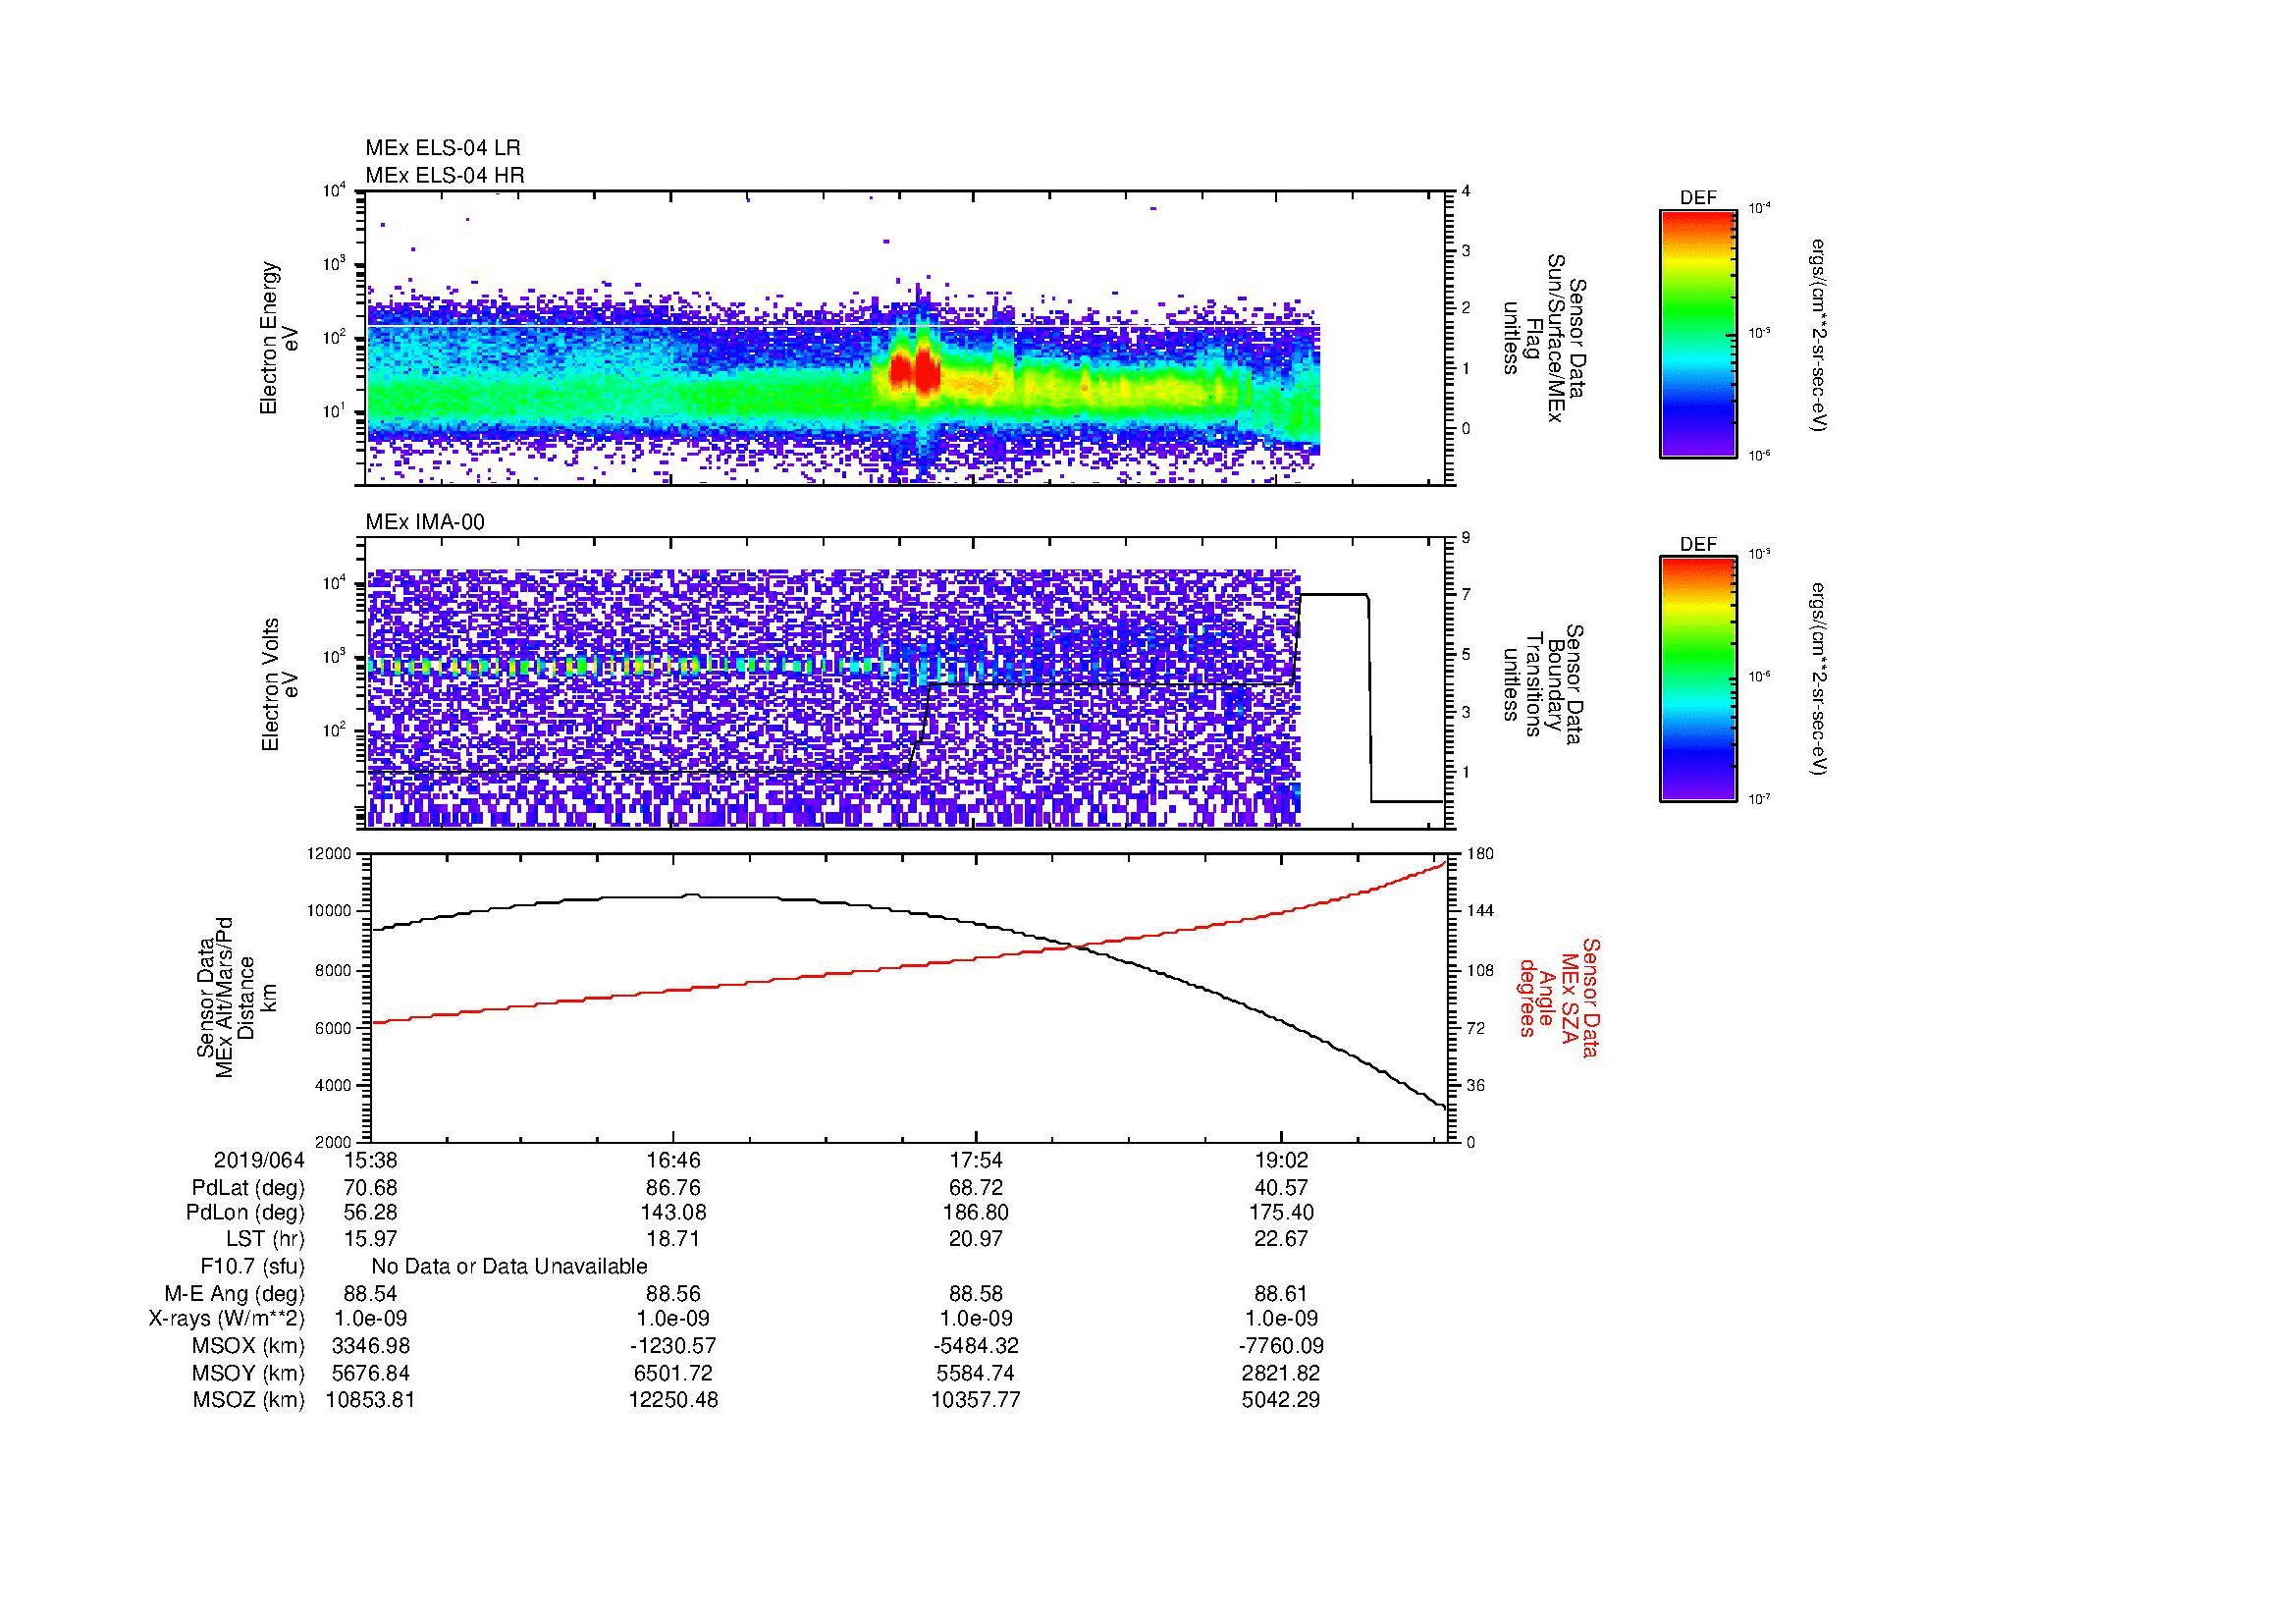Click the 'X-rays (W/m**2)' row label
The height and width of the screenshot is (1623, 2296).
point(227,1319)
